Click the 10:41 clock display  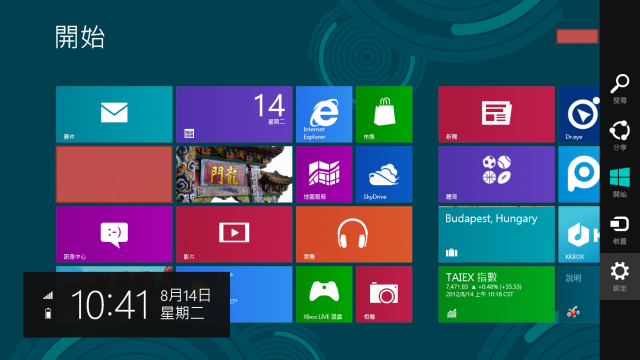click(x=110, y=304)
